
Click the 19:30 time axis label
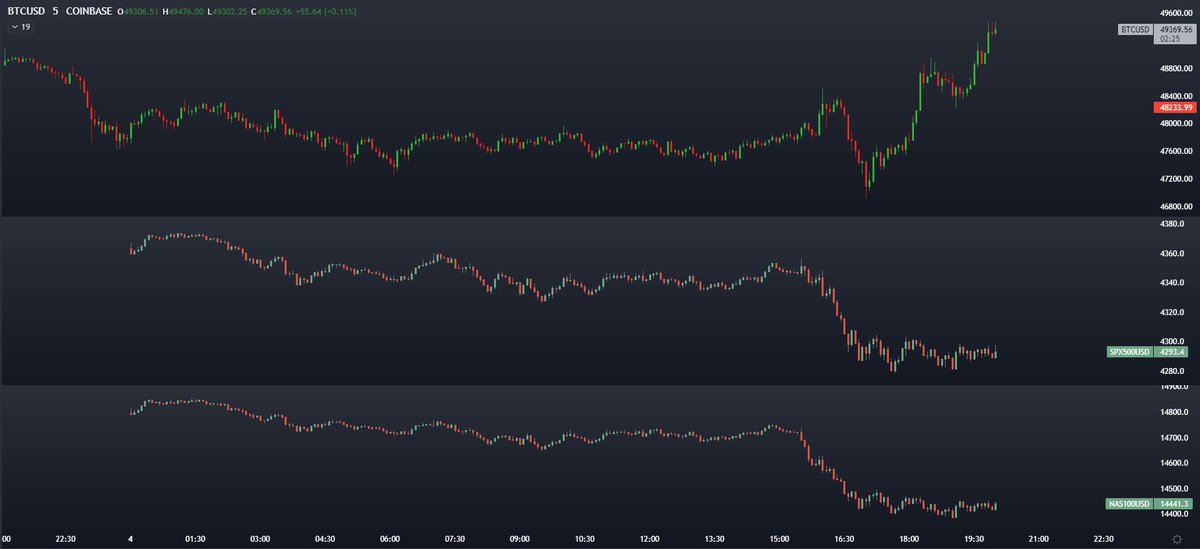(975, 538)
